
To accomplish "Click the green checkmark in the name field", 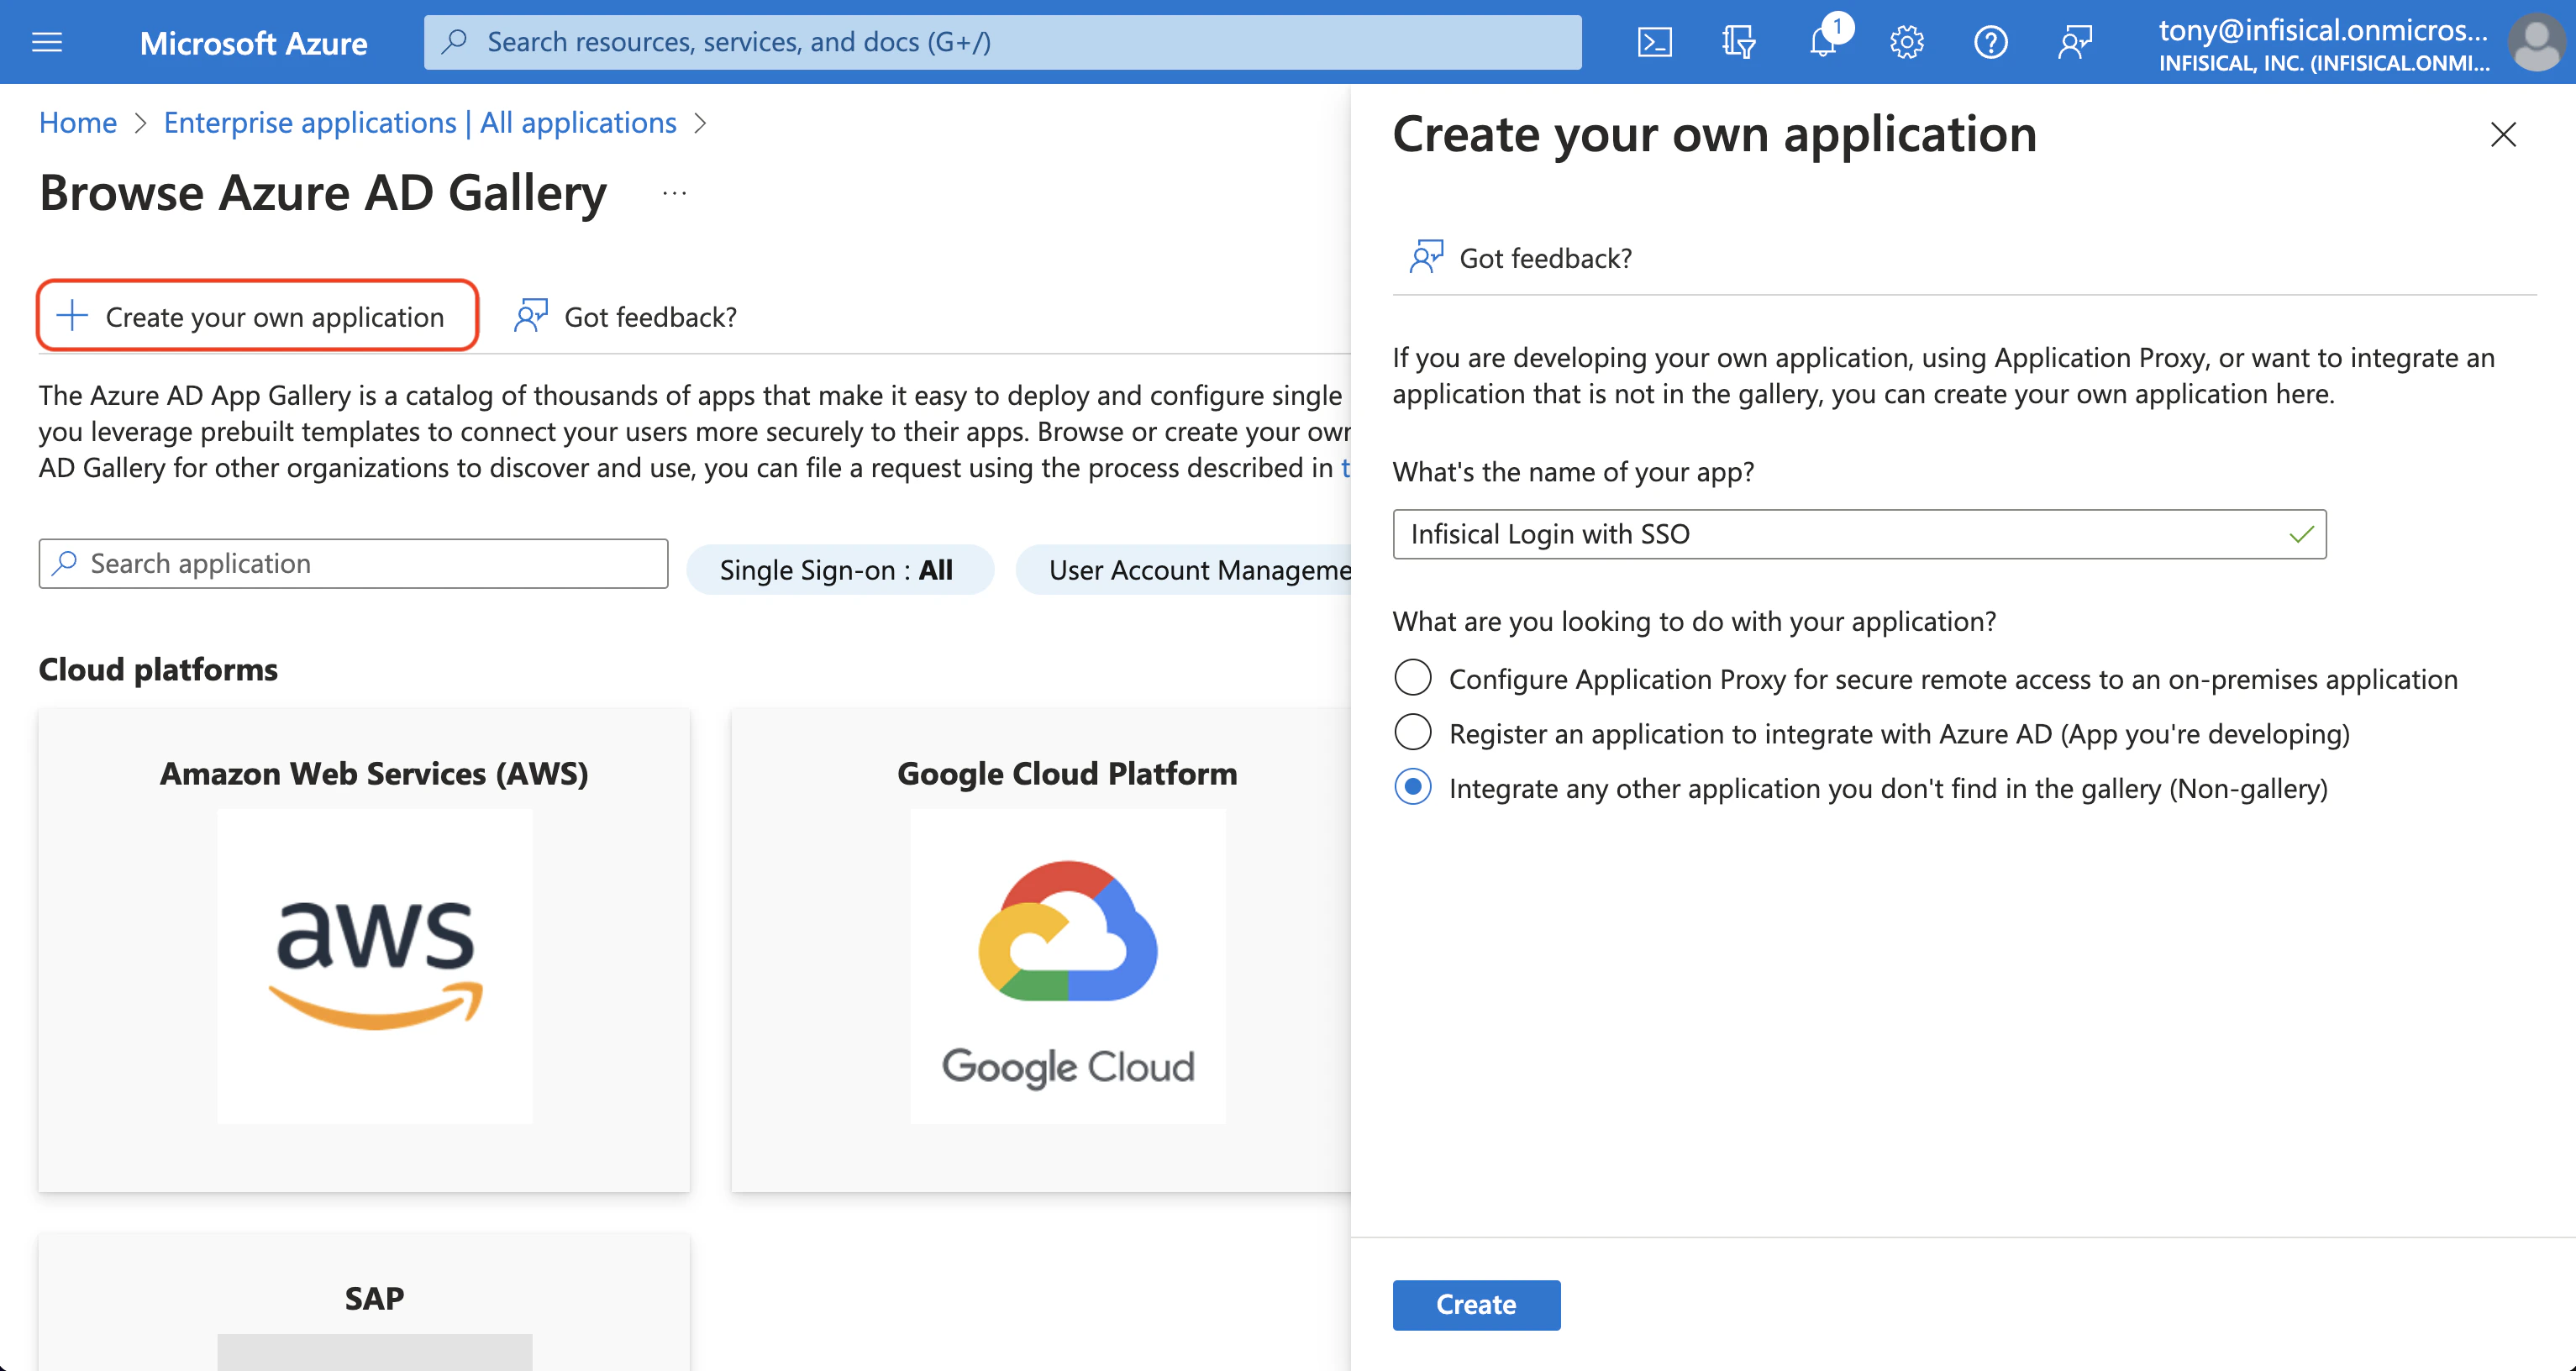I will [x=2301, y=534].
